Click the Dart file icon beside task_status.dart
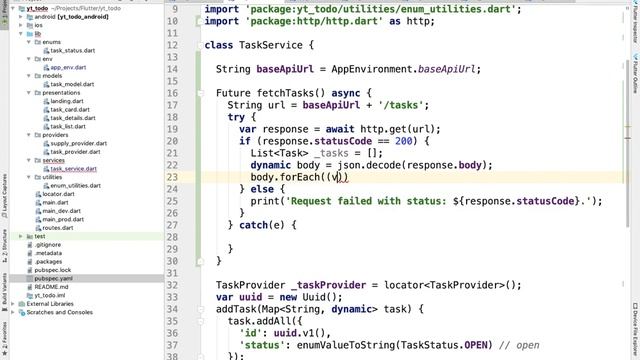640x360 pixels. [x=46, y=51]
